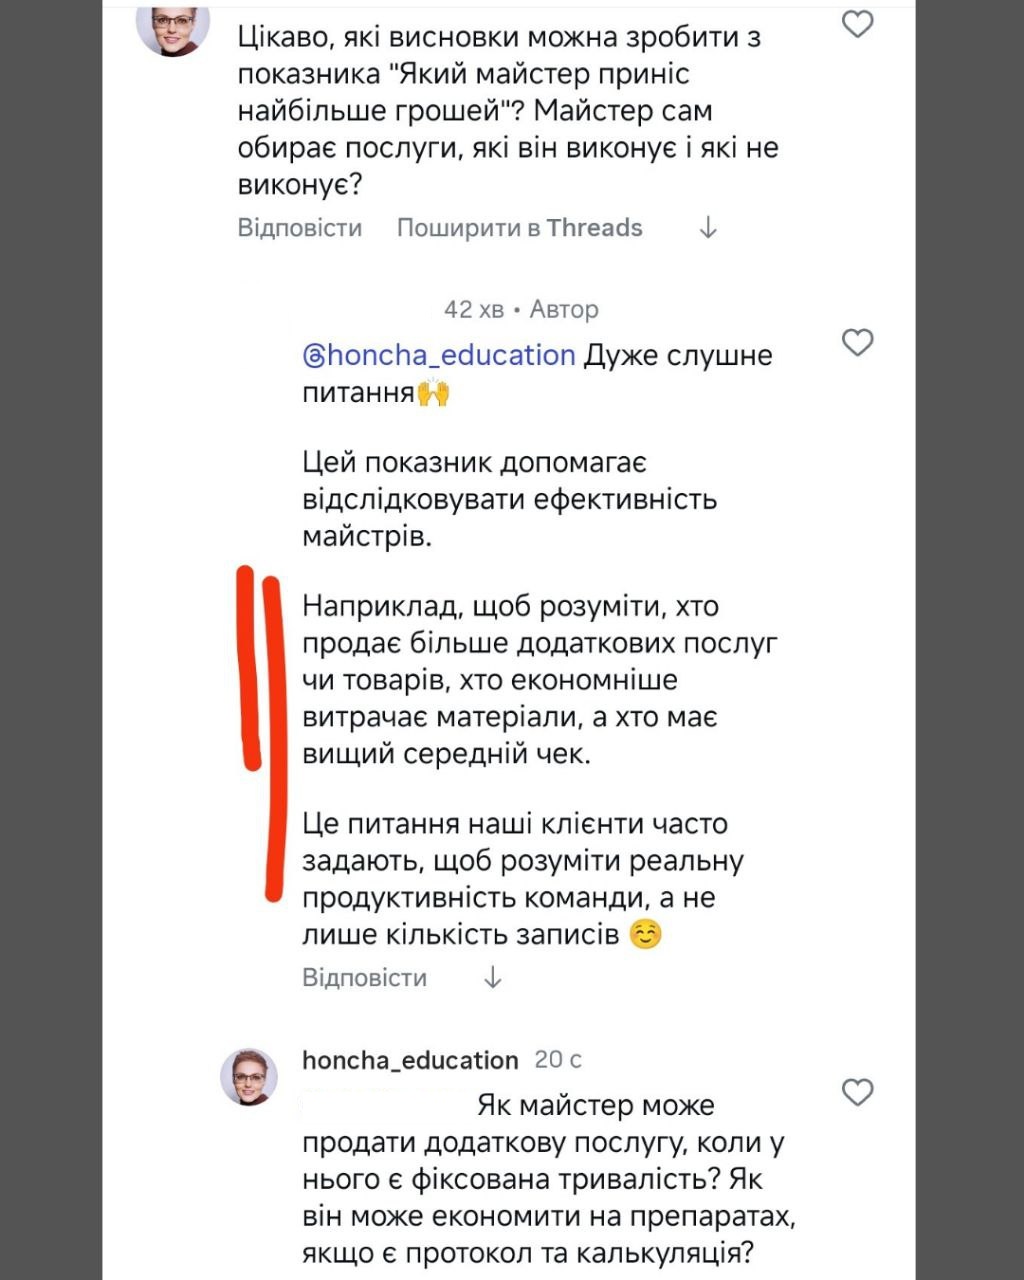Click the smiling emoji after 'кількість записів'
1024x1280 pixels.
pyautogui.click(x=646, y=935)
